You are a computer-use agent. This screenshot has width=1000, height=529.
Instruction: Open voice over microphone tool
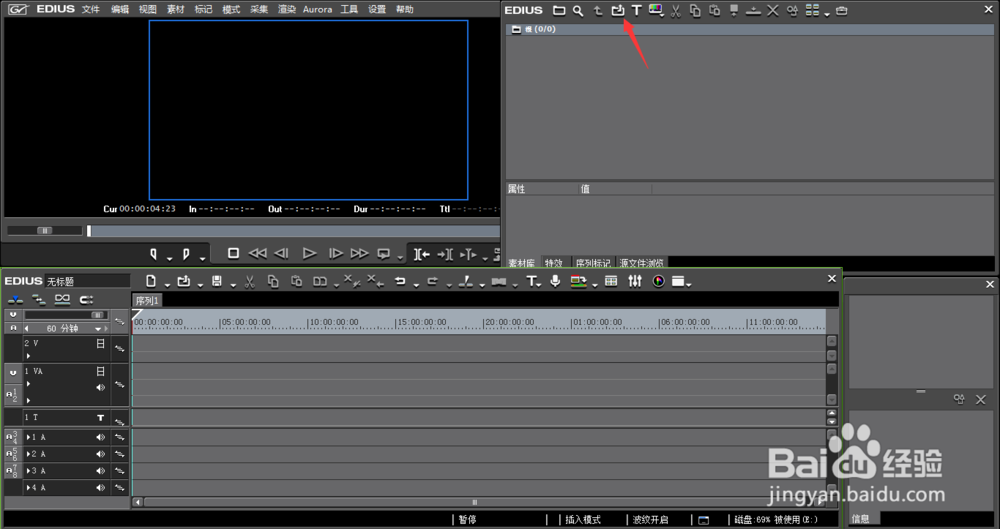555,281
